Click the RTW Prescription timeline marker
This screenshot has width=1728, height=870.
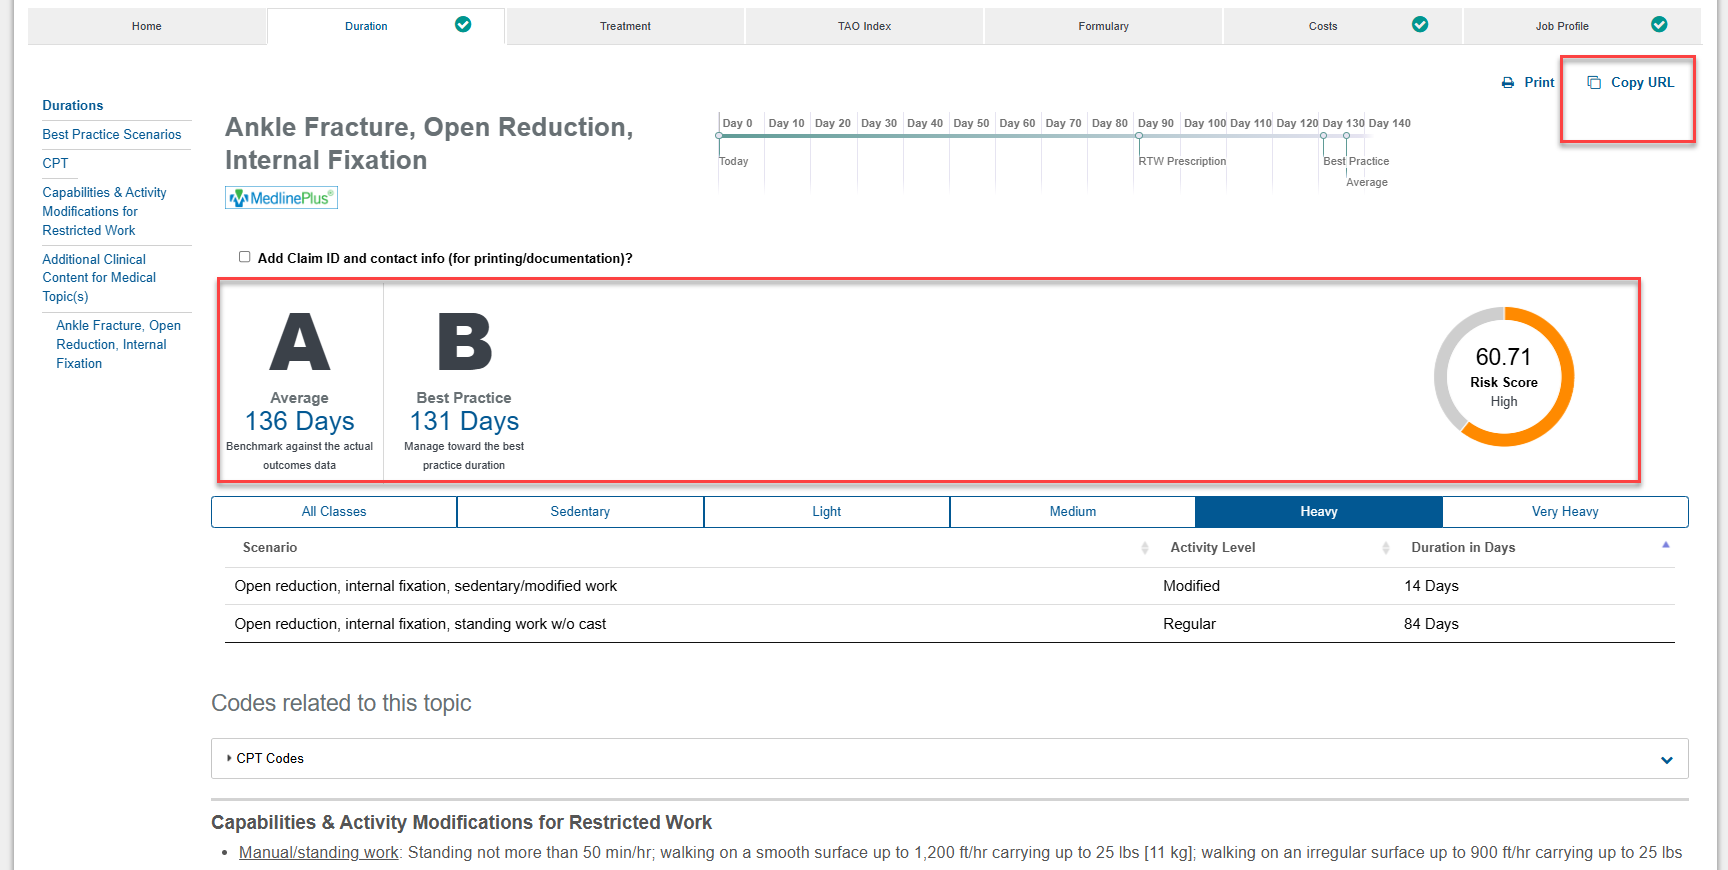(1139, 137)
